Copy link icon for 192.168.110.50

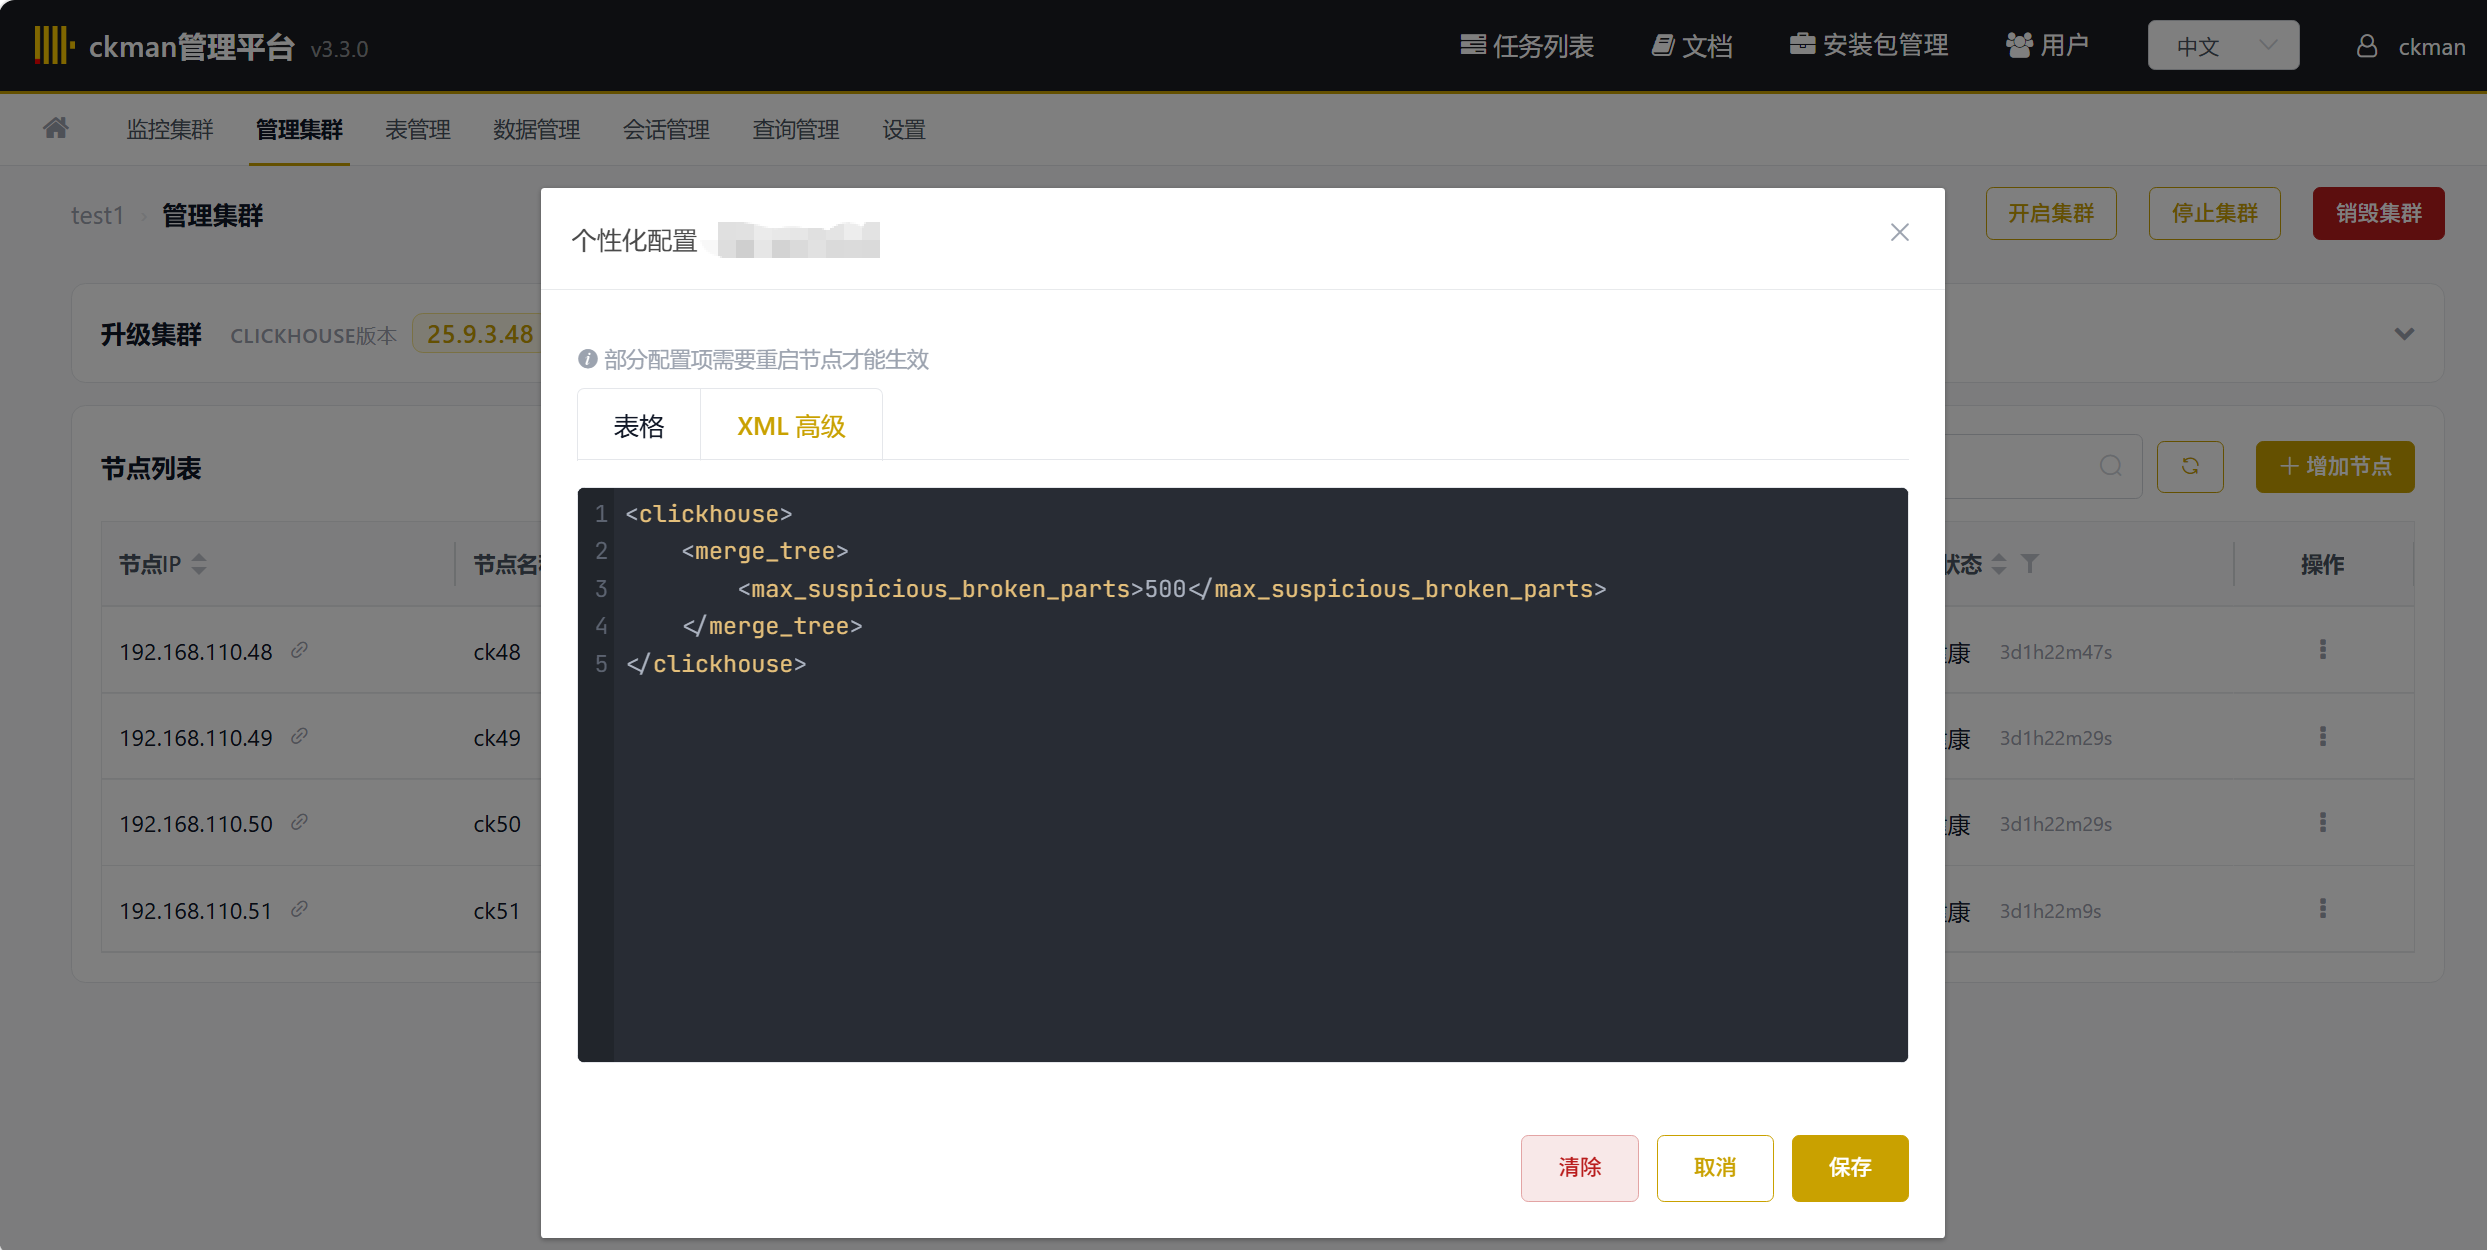pos(299,822)
